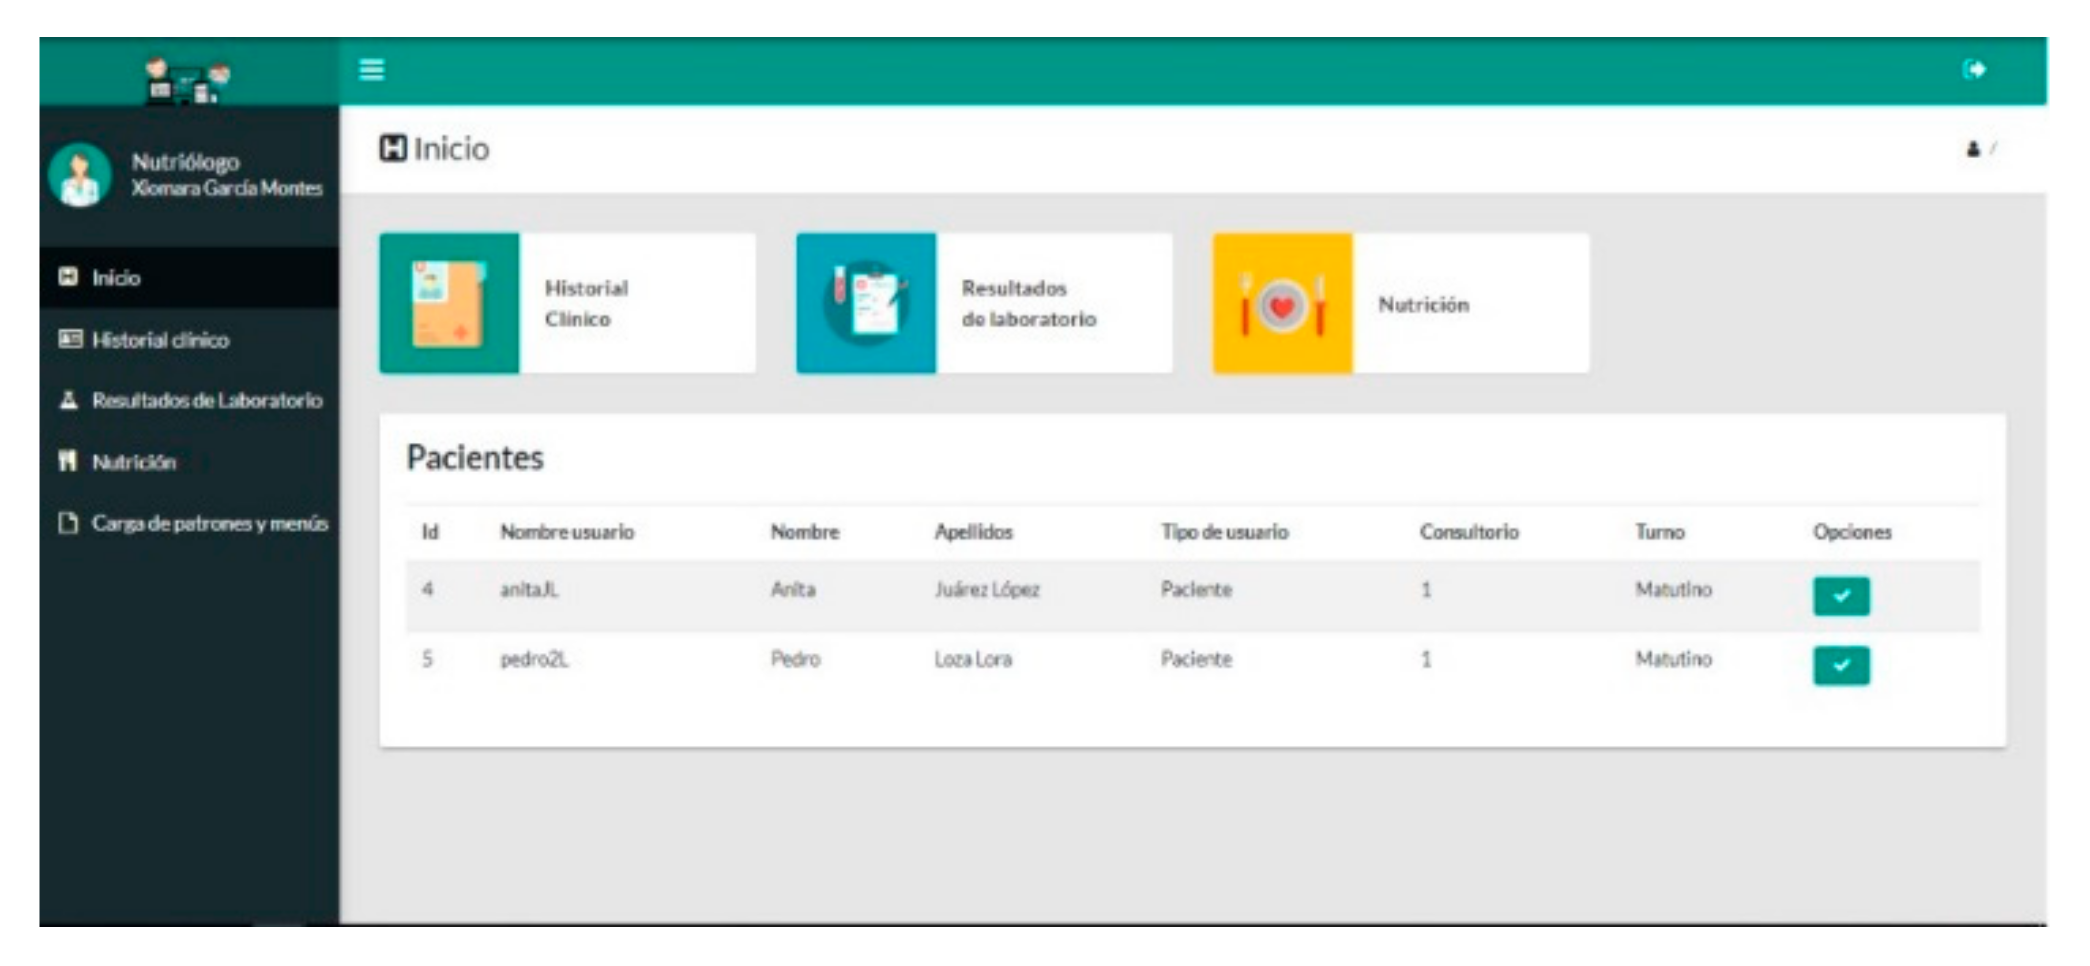
Task: Click the logout icon in top bar
Action: [1973, 69]
